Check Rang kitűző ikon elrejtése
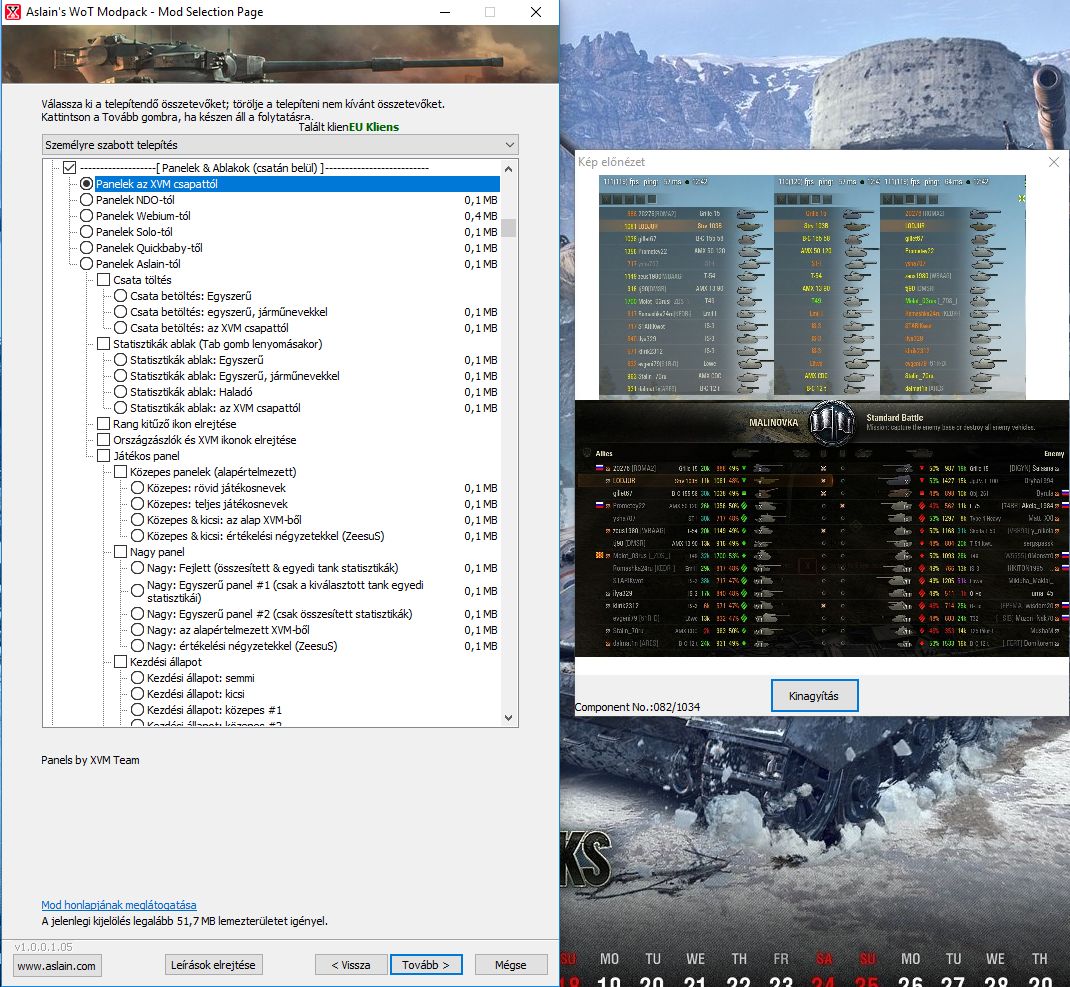 104,424
